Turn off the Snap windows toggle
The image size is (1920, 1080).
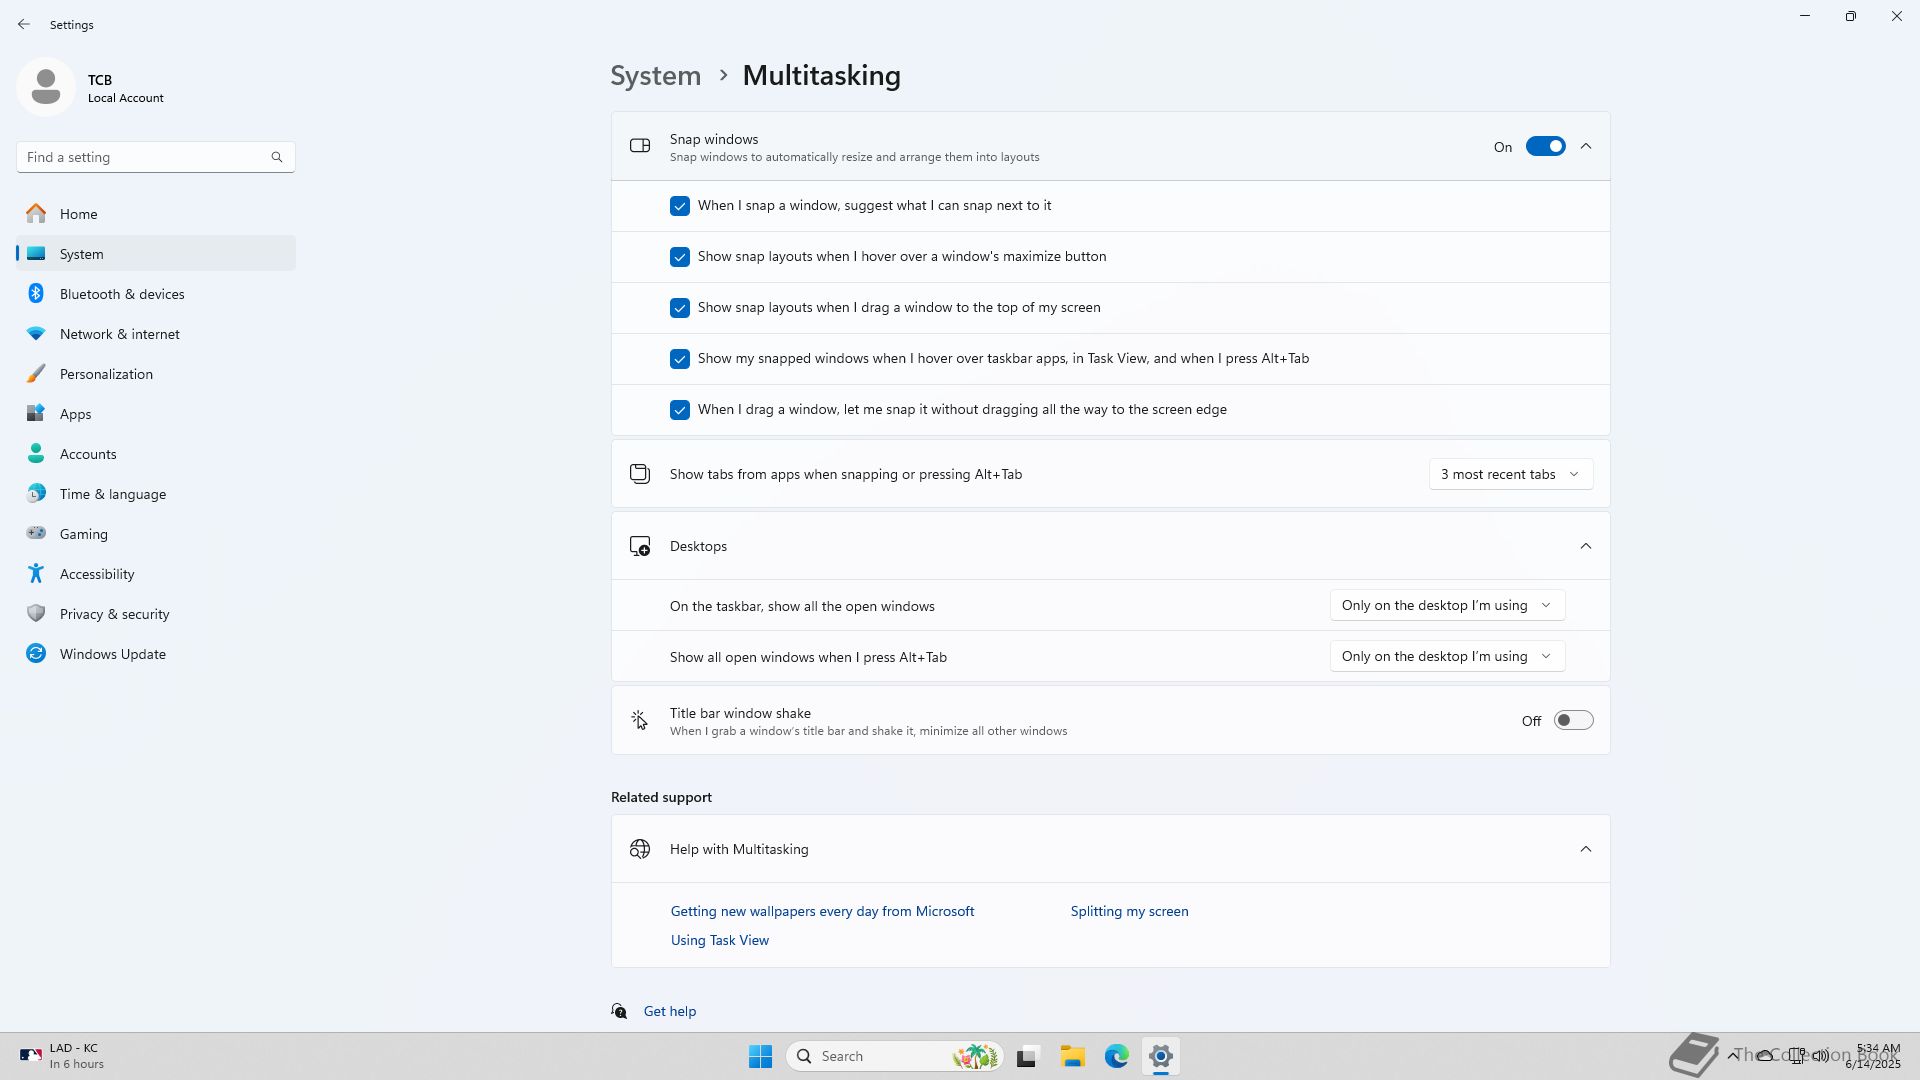point(1545,147)
